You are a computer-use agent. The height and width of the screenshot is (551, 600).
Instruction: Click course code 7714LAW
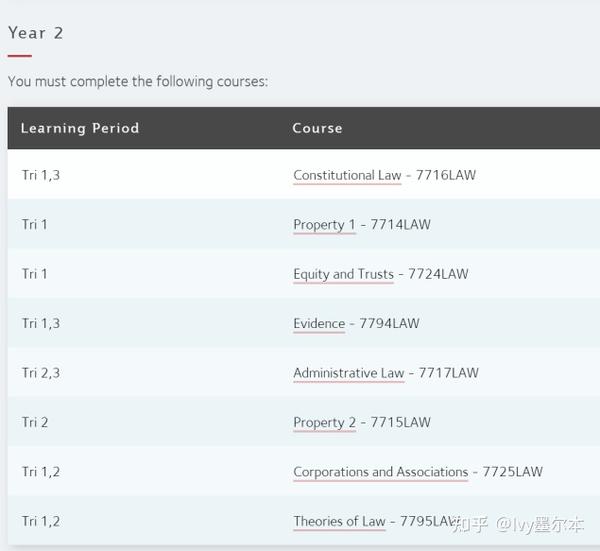[401, 225]
